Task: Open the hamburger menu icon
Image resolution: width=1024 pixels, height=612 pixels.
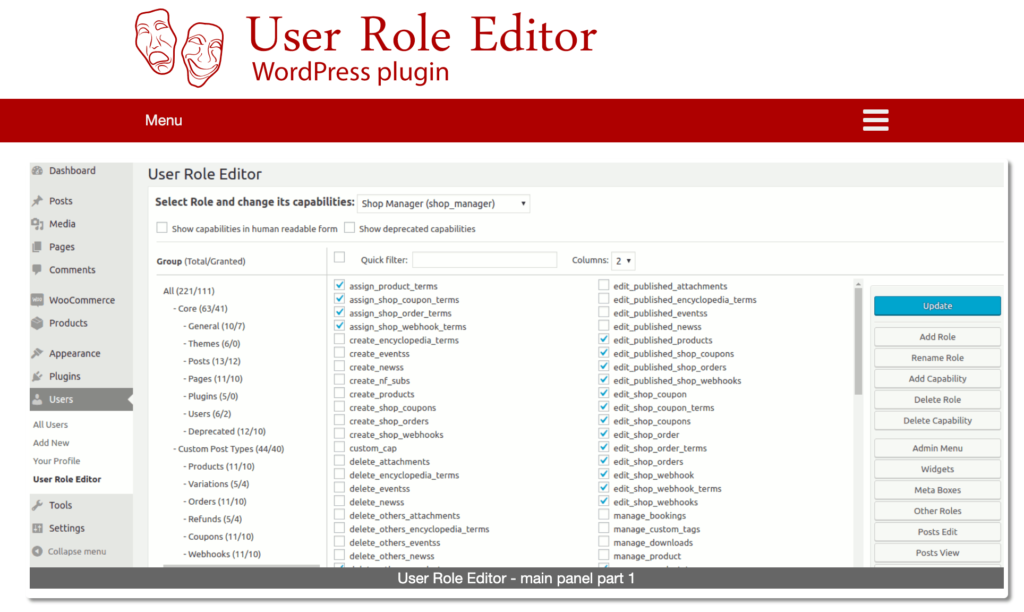Action: click(875, 120)
